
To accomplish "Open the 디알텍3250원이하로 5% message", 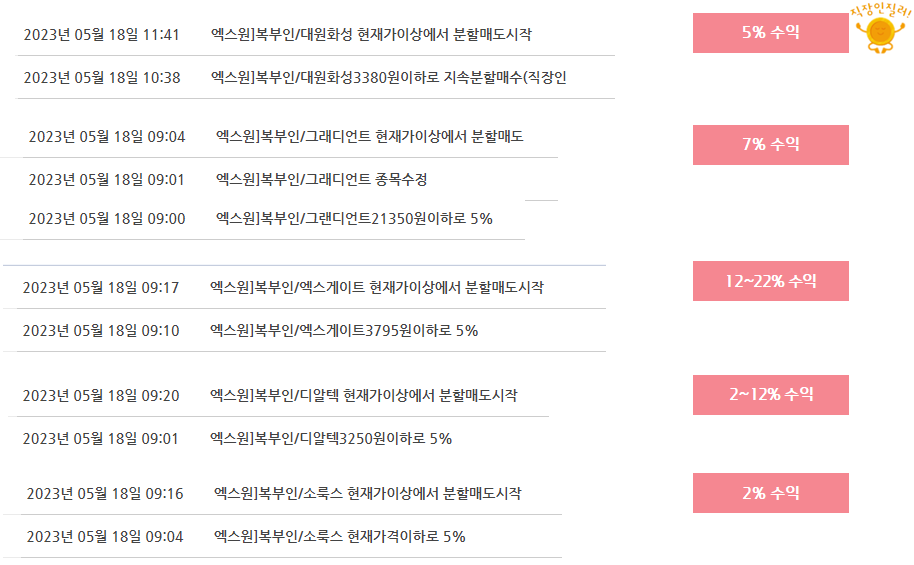I will (331, 438).
